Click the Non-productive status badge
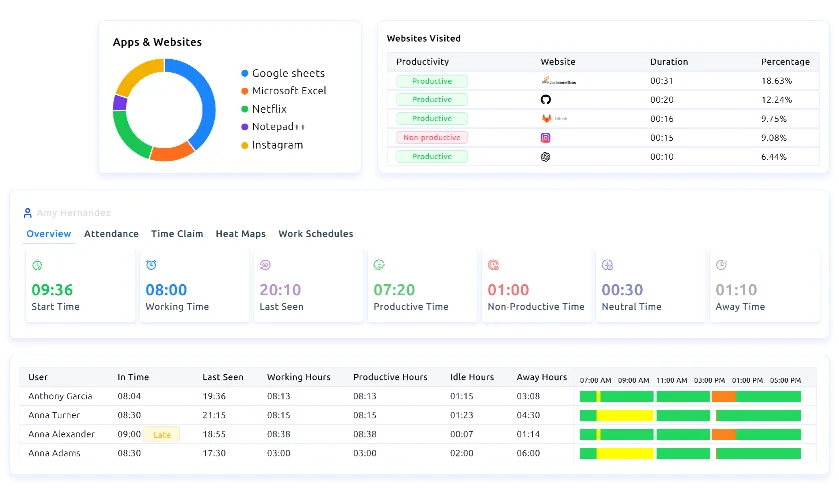Screen dimensions: 839x503 tap(432, 138)
